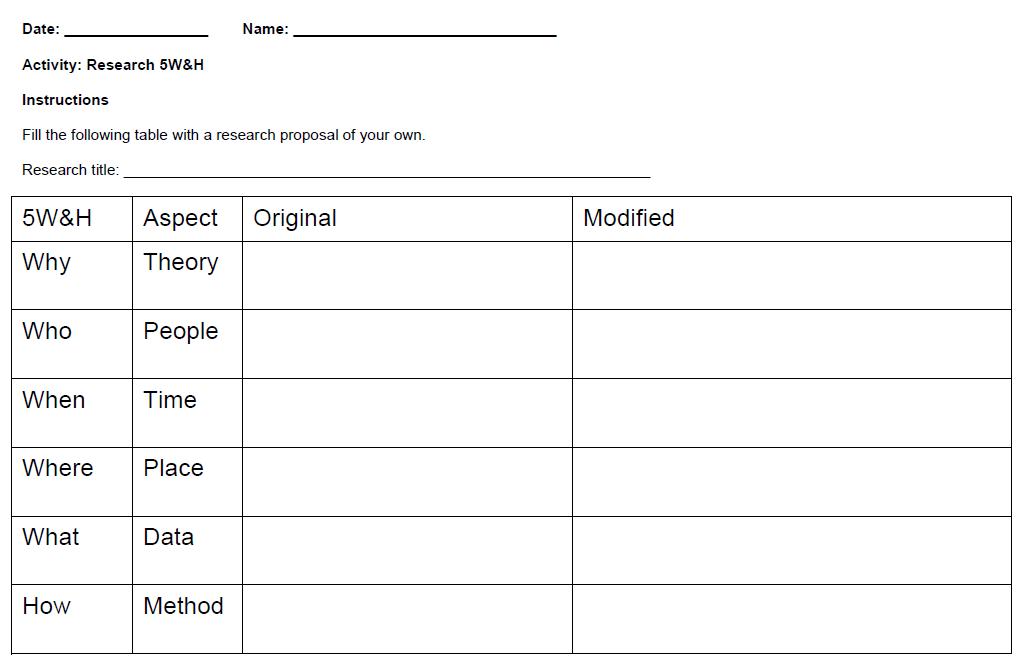1024x665 pixels.
Task: Select the Original cell for What row
Action: (x=407, y=550)
